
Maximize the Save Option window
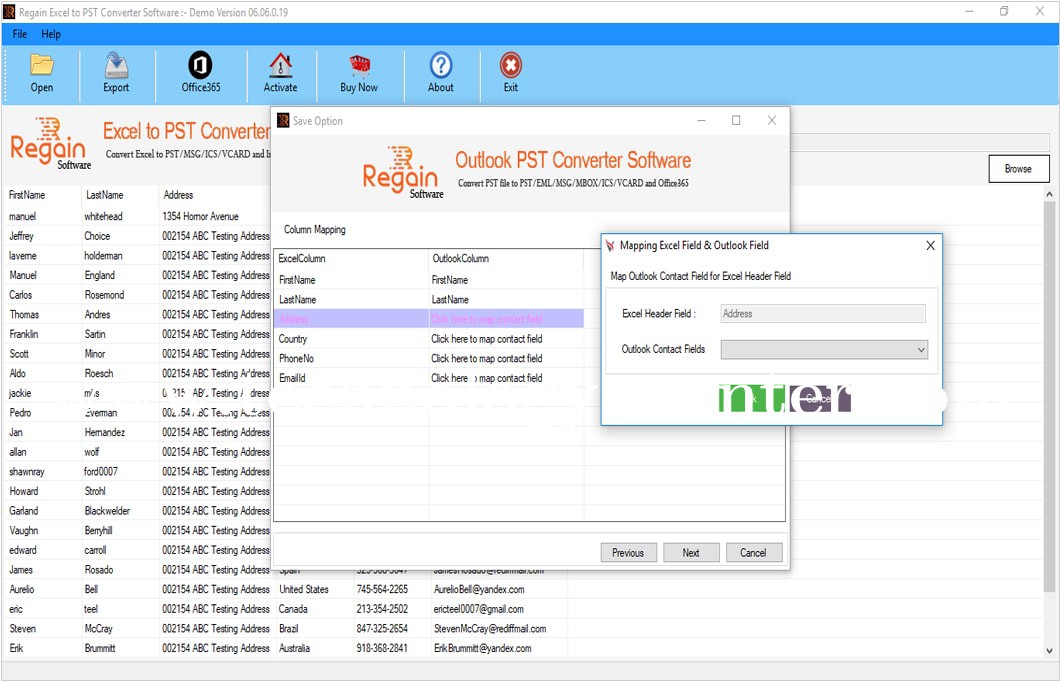click(736, 120)
